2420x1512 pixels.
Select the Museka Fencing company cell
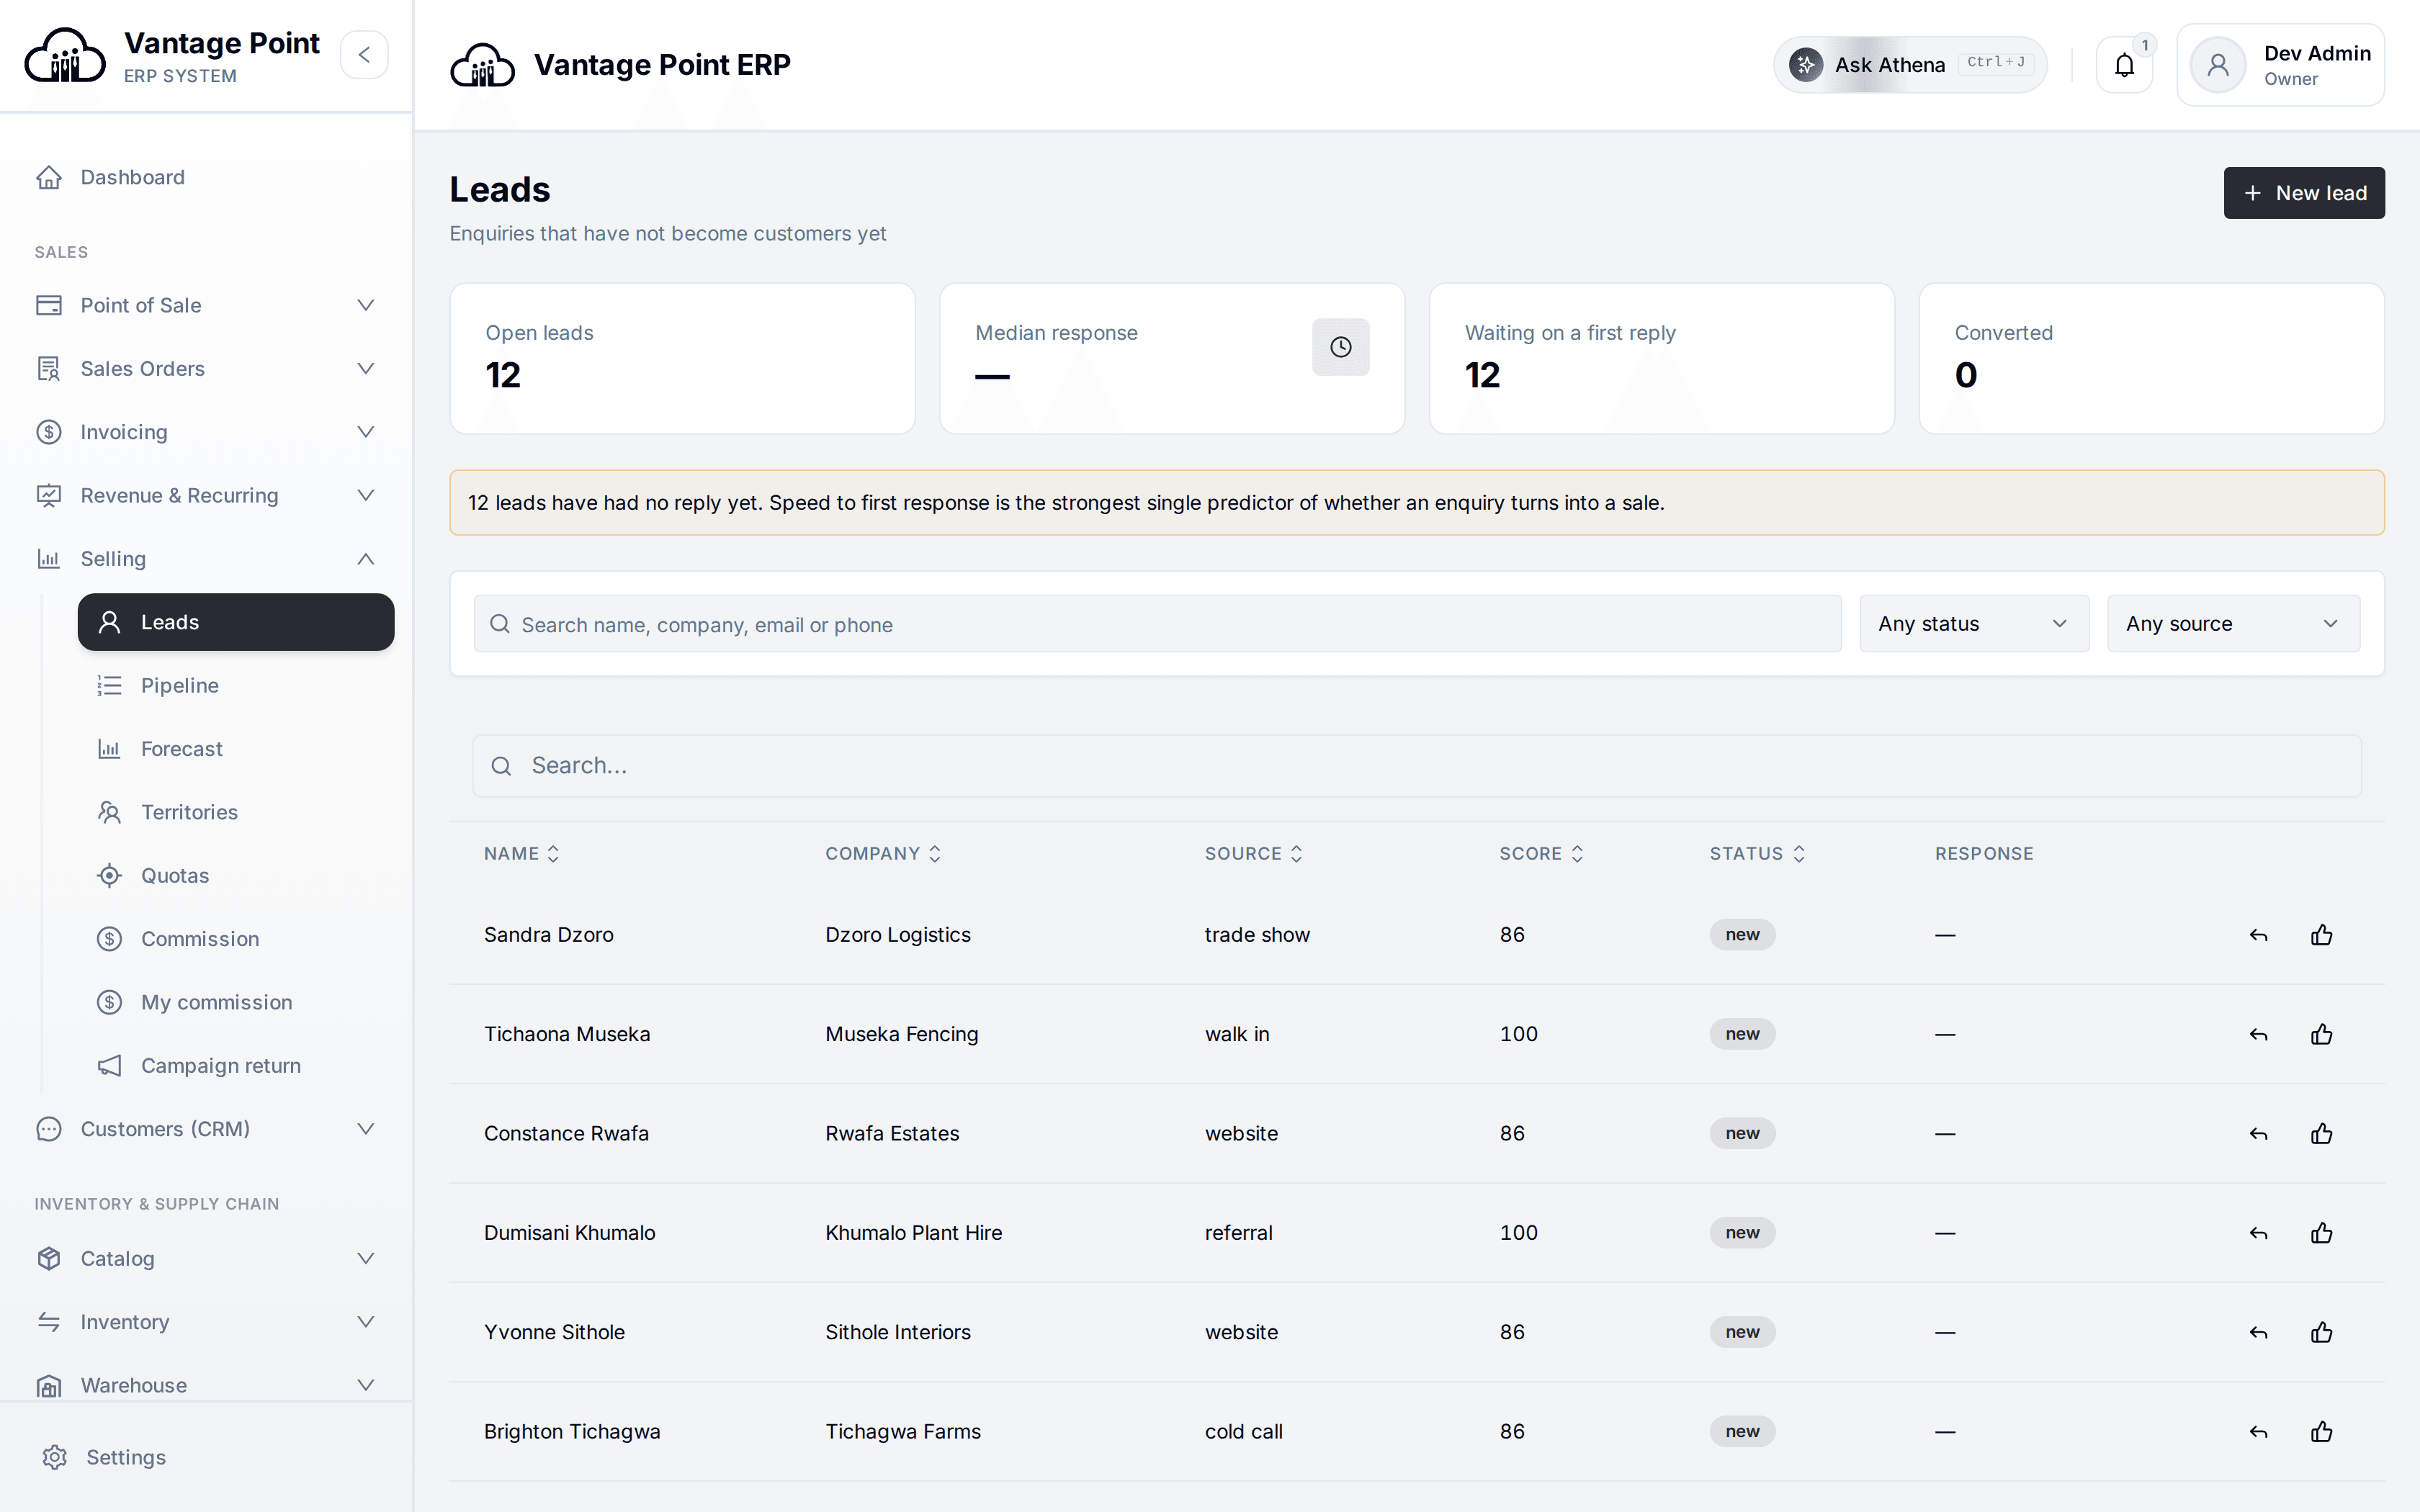(x=902, y=1034)
